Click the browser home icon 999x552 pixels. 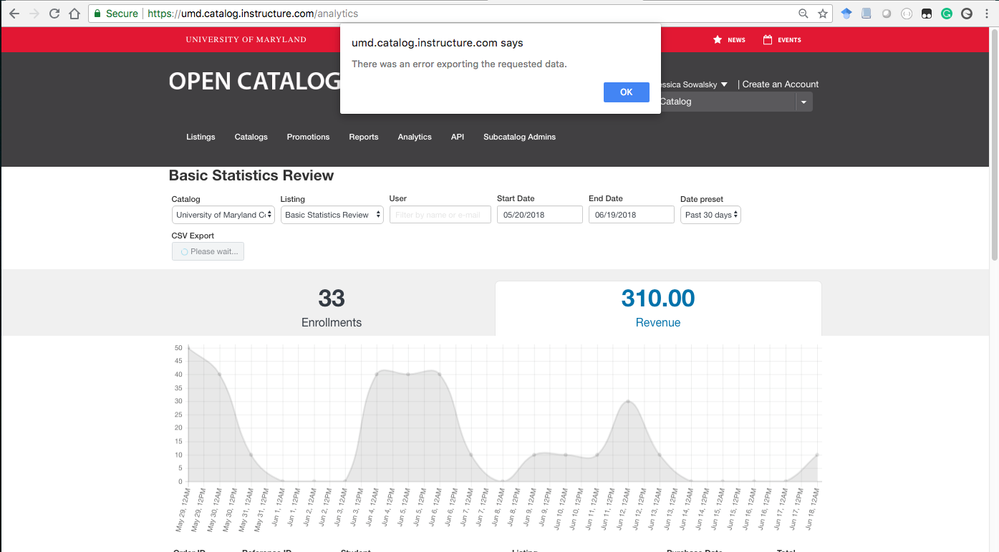74,14
